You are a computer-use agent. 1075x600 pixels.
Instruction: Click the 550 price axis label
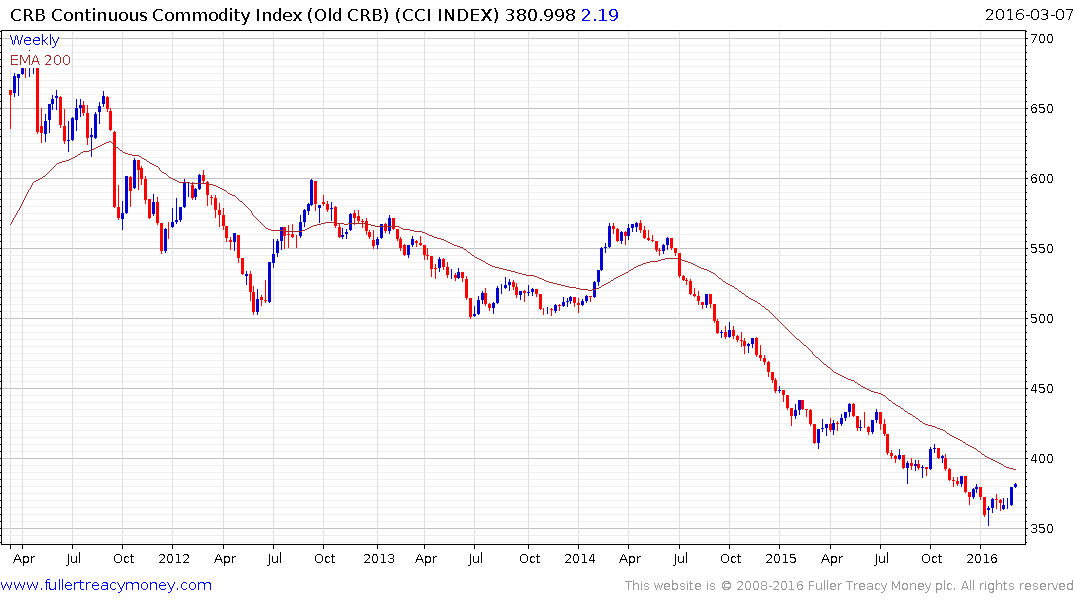coord(1042,249)
